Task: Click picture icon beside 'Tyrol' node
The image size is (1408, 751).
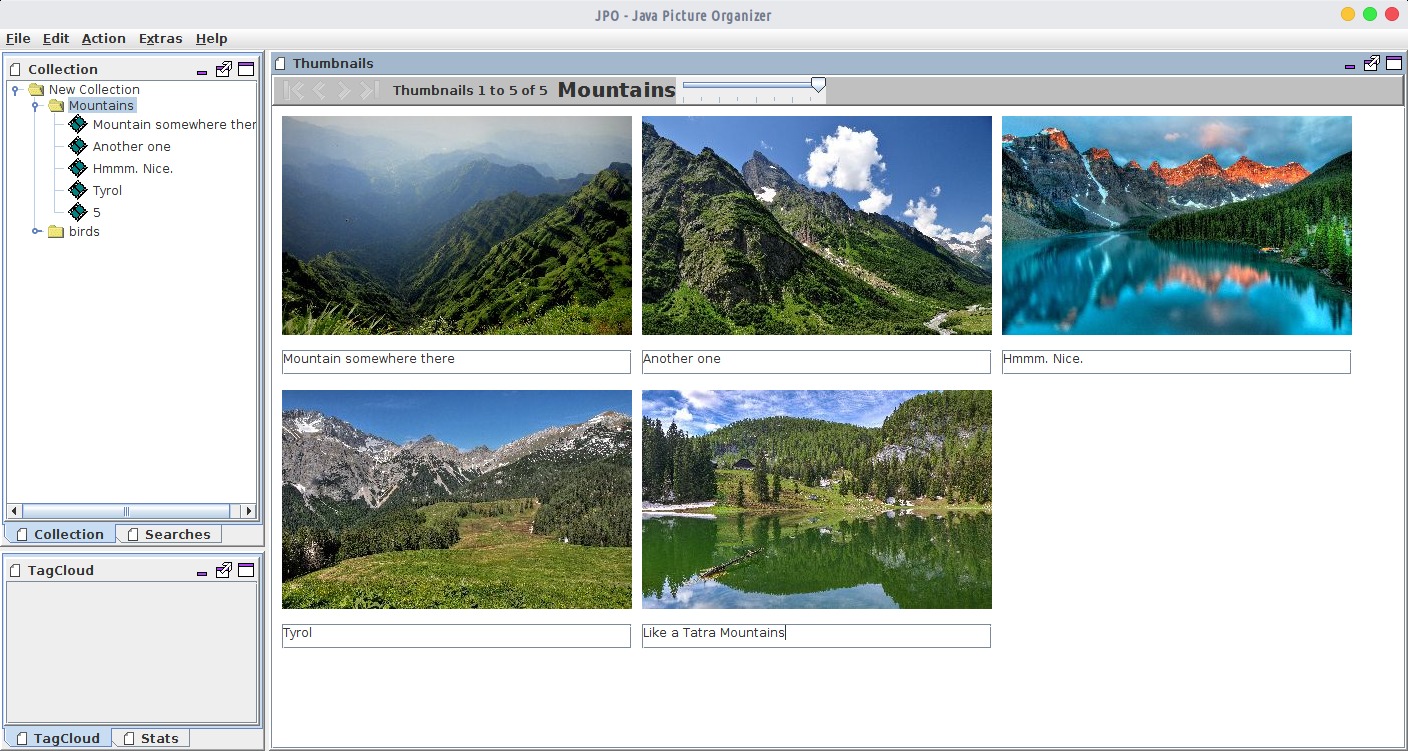Action: [x=78, y=190]
